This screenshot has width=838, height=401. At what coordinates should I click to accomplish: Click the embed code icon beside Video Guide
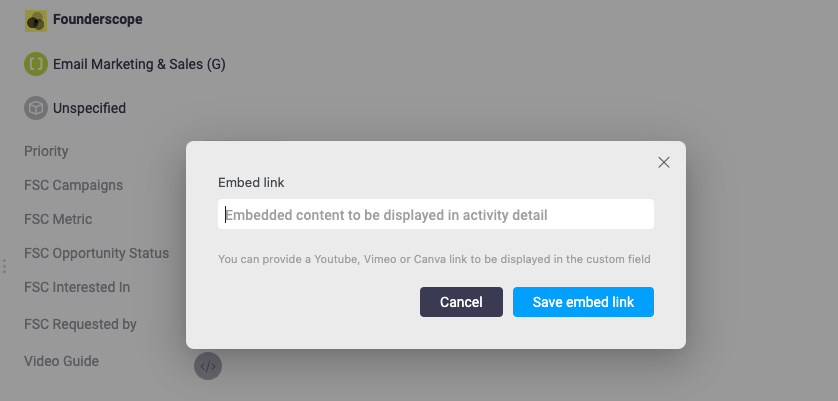[x=208, y=366]
